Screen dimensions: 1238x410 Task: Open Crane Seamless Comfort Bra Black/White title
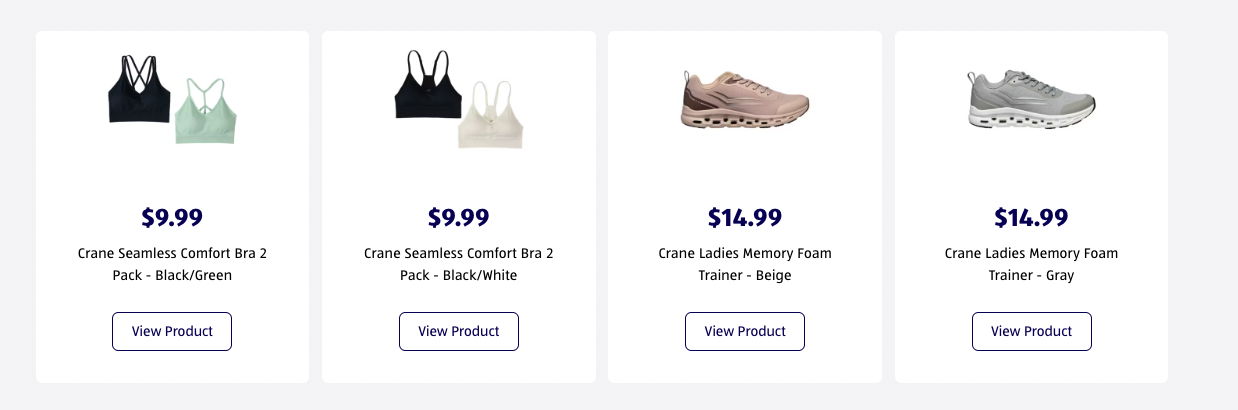(459, 264)
